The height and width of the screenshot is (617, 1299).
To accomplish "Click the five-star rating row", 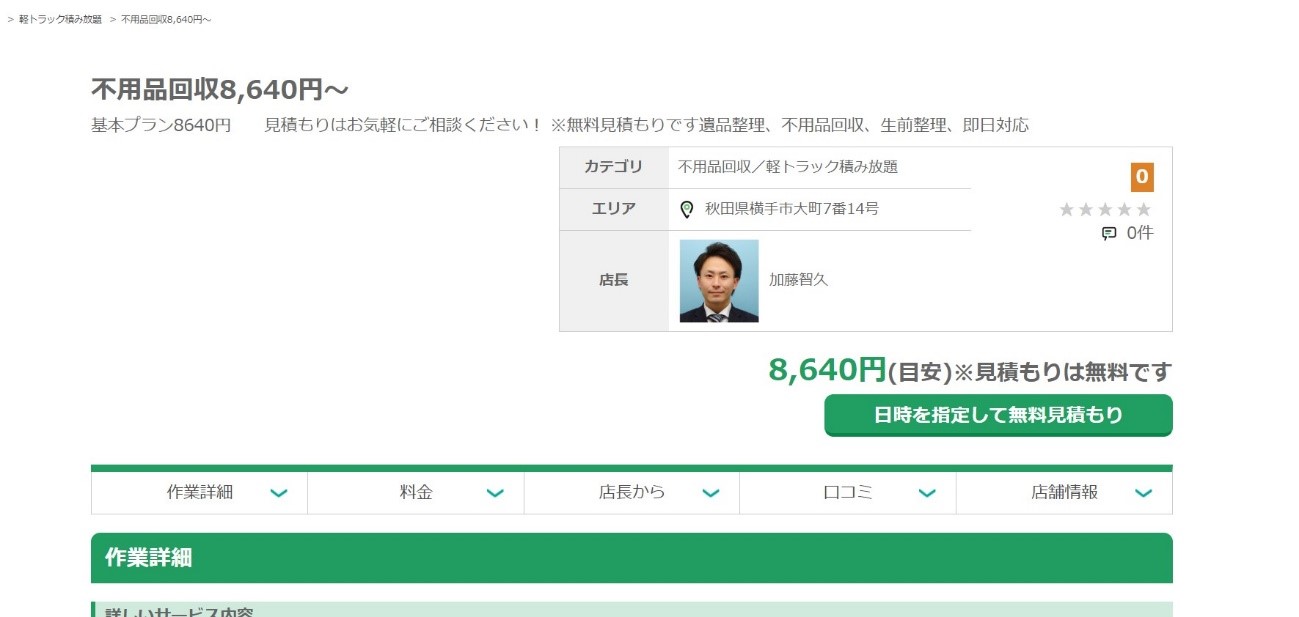I will 1105,210.
